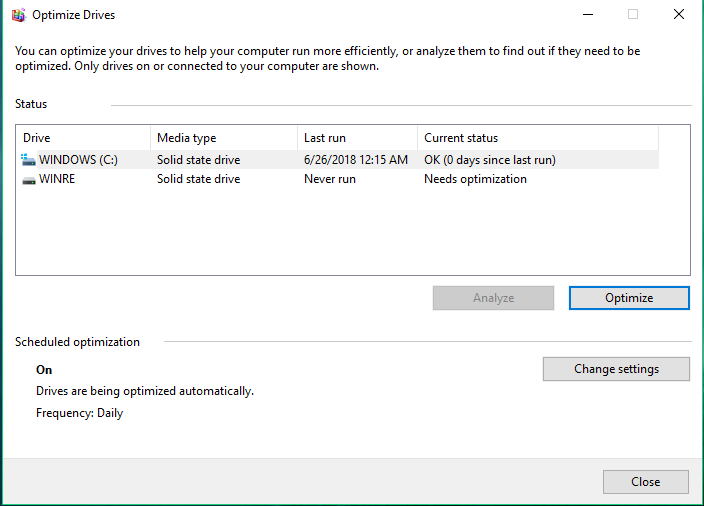The height and width of the screenshot is (506, 704).
Task: Click the 'OK (0 days since last run)' status
Action: click(490, 159)
